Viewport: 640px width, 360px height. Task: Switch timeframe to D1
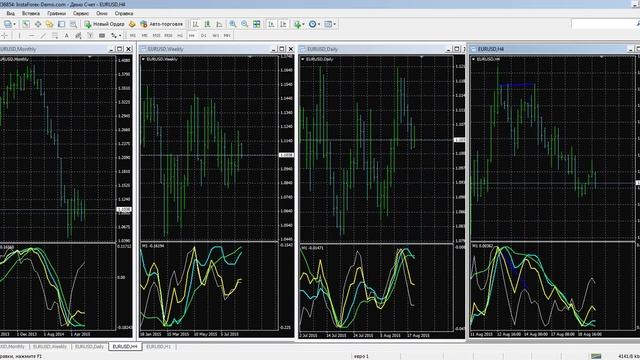(x=204, y=36)
